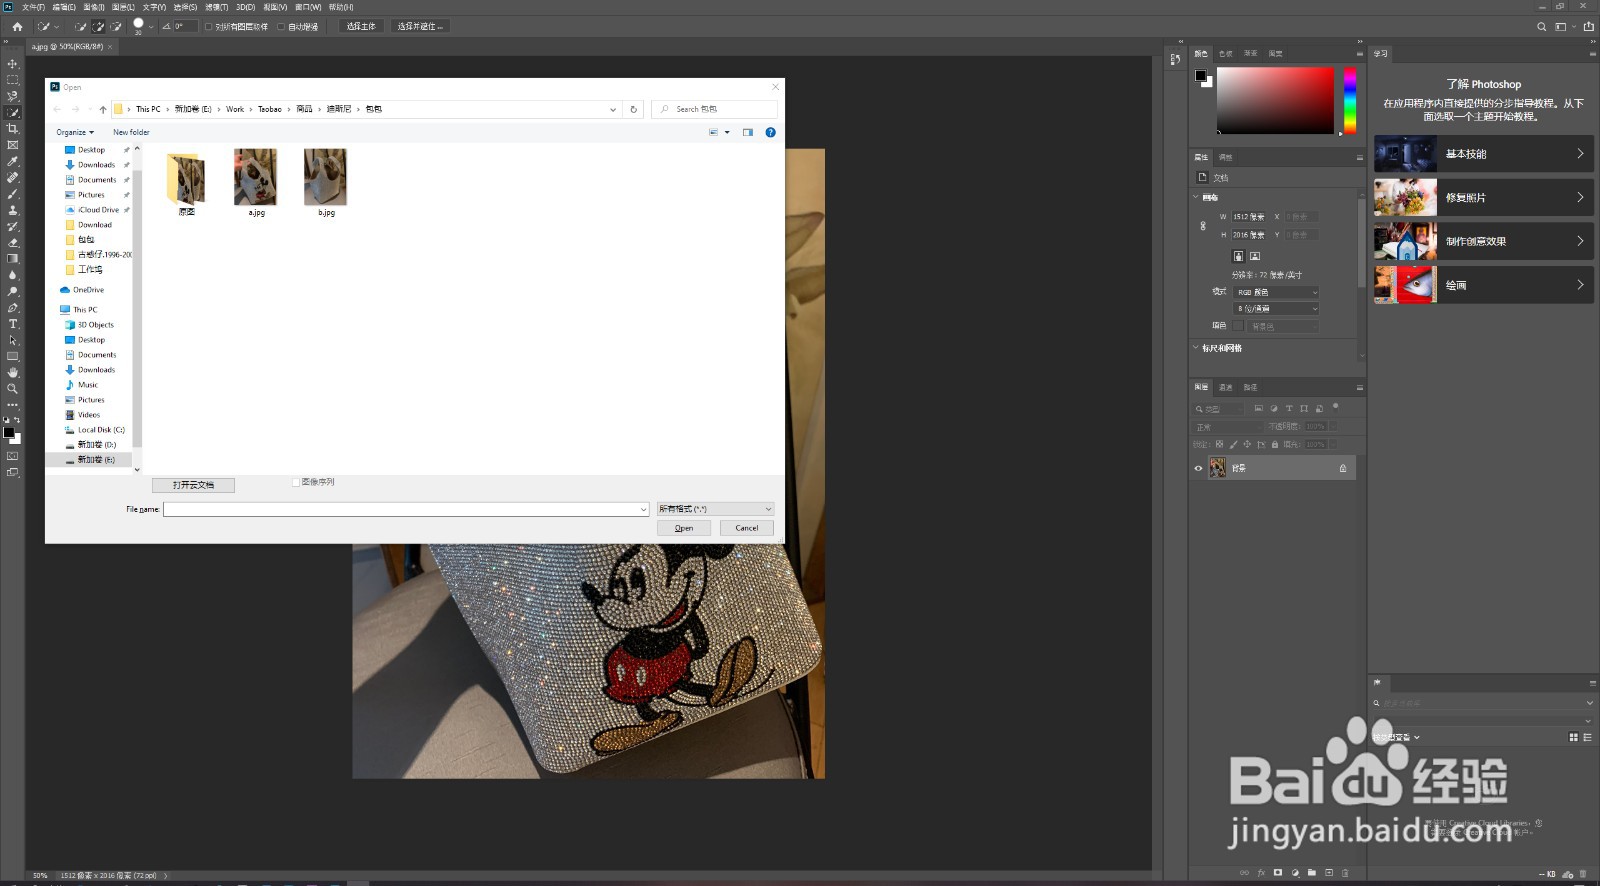Select the Pen tool
Screen dimensions: 1600x886
click(x=12, y=308)
